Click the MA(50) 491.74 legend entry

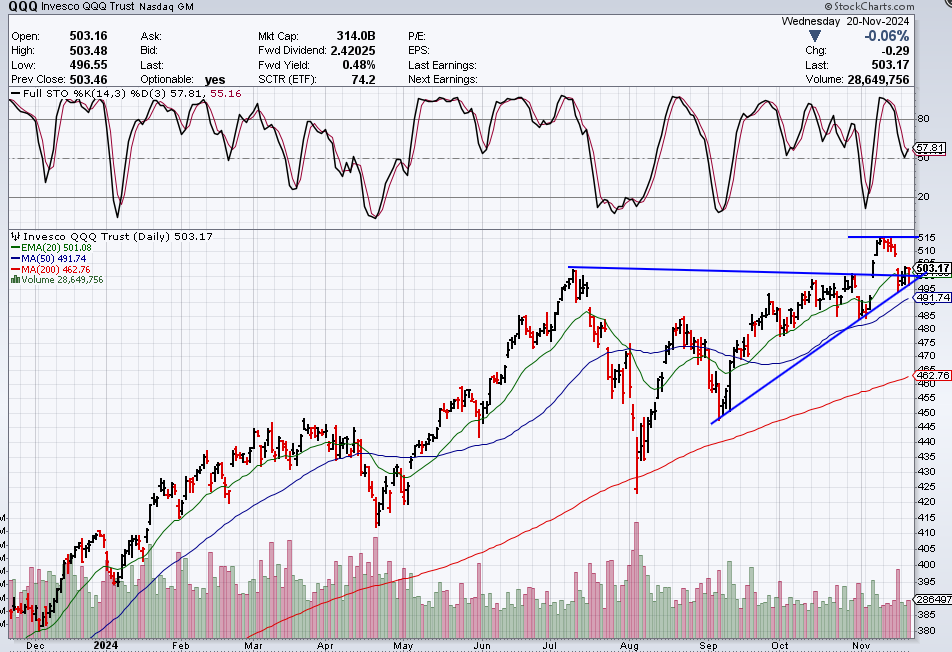point(49,259)
